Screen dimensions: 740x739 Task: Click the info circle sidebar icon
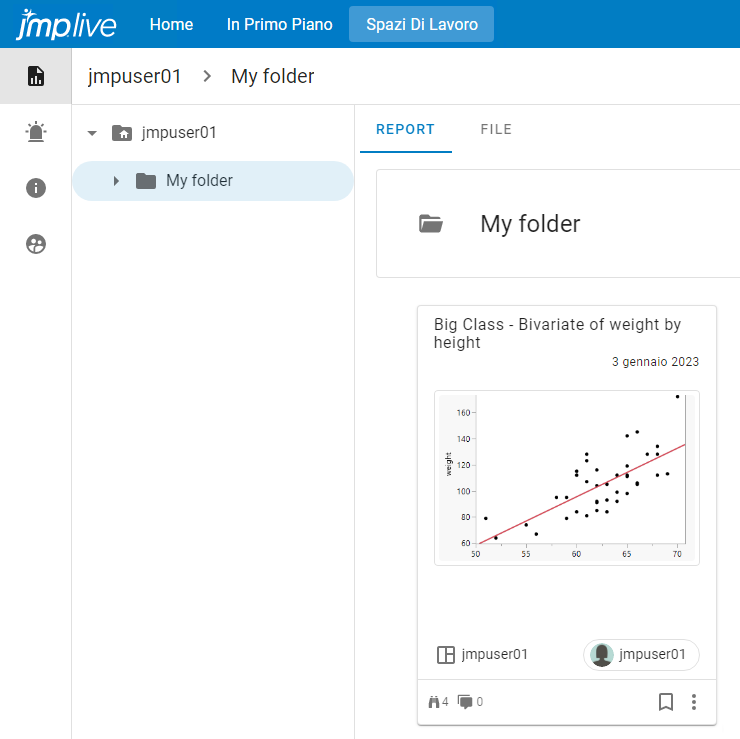coord(36,188)
